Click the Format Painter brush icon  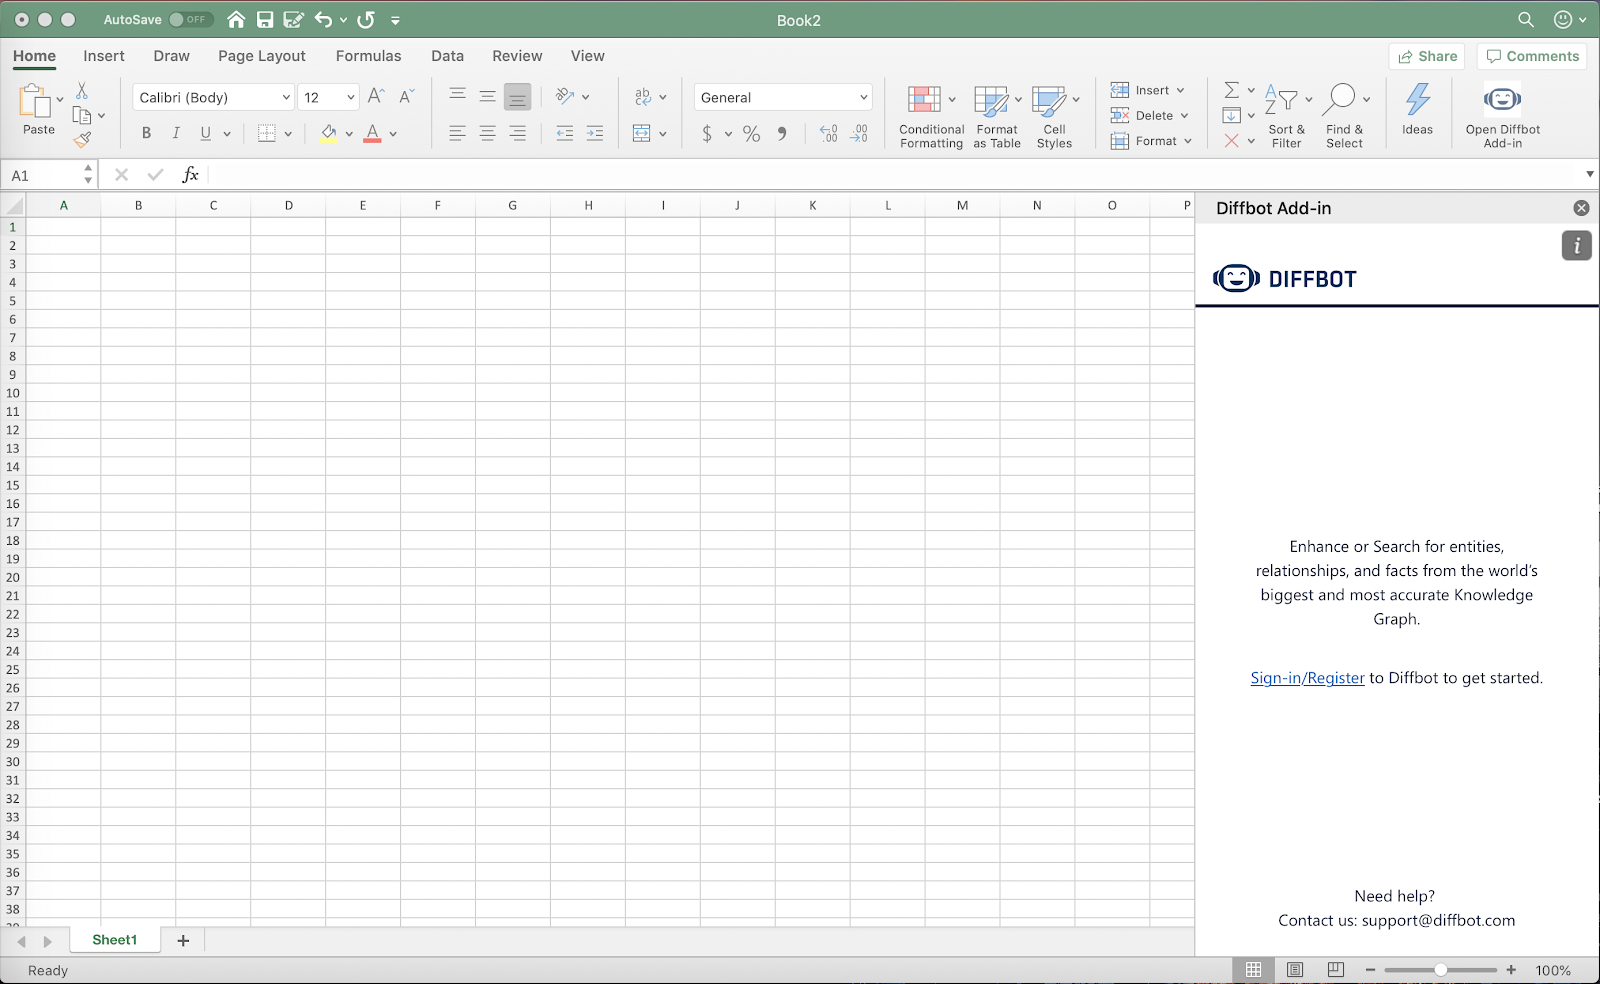(83, 140)
